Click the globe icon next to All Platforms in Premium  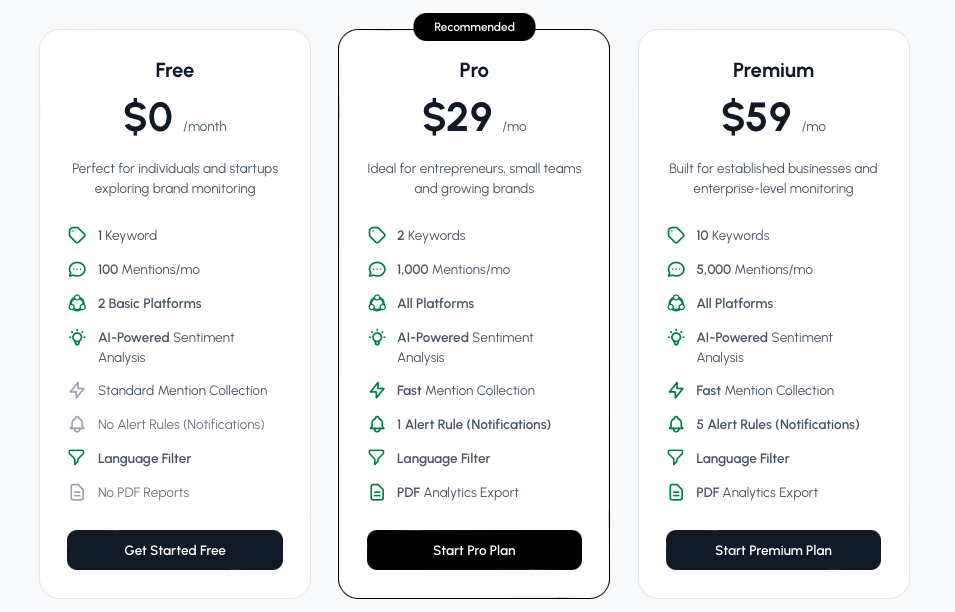coord(676,303)
